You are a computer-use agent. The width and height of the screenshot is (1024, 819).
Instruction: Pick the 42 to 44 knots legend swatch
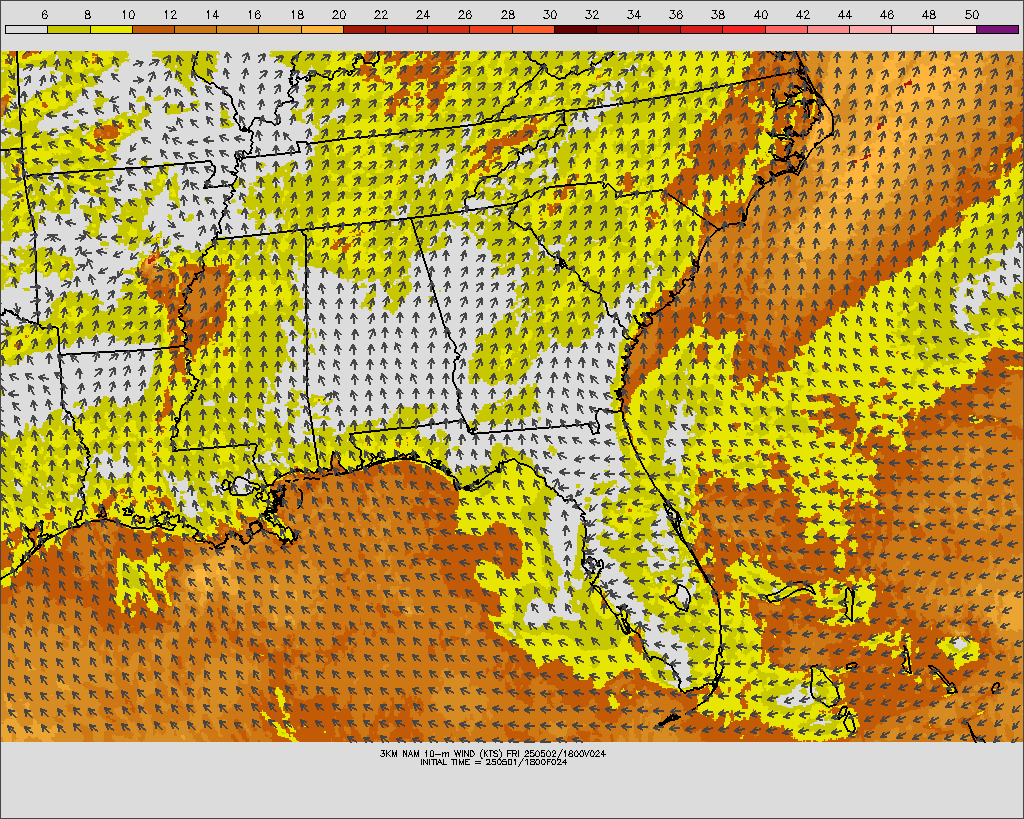(829, 29)
